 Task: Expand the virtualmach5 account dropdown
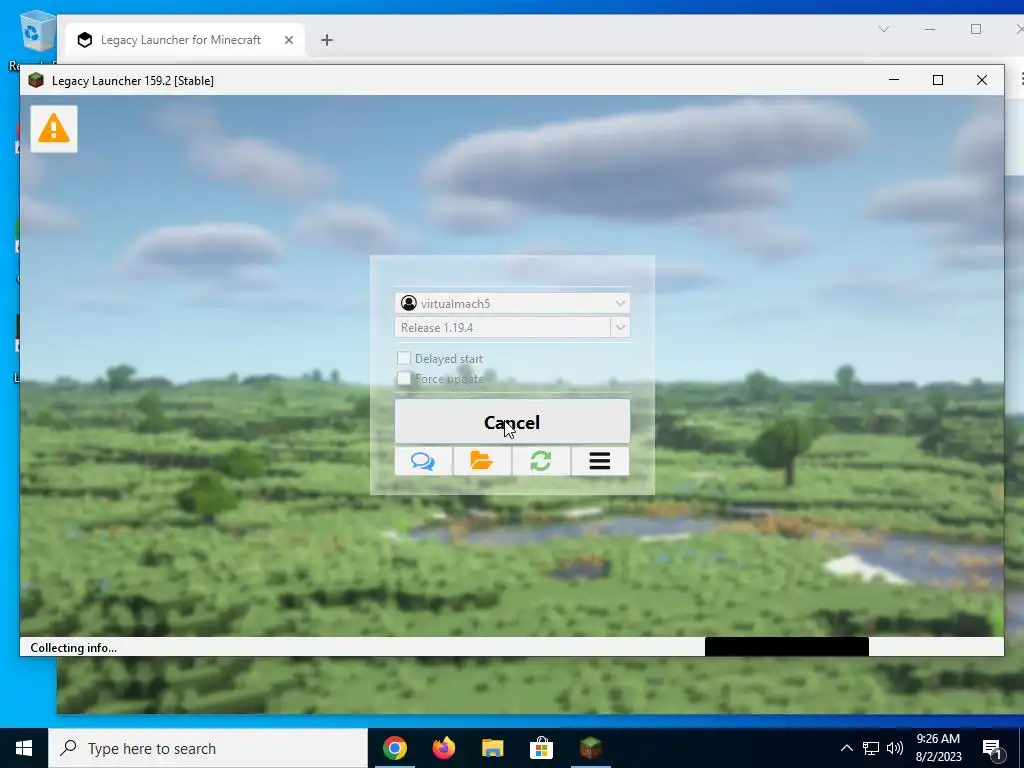click(620, 303)
